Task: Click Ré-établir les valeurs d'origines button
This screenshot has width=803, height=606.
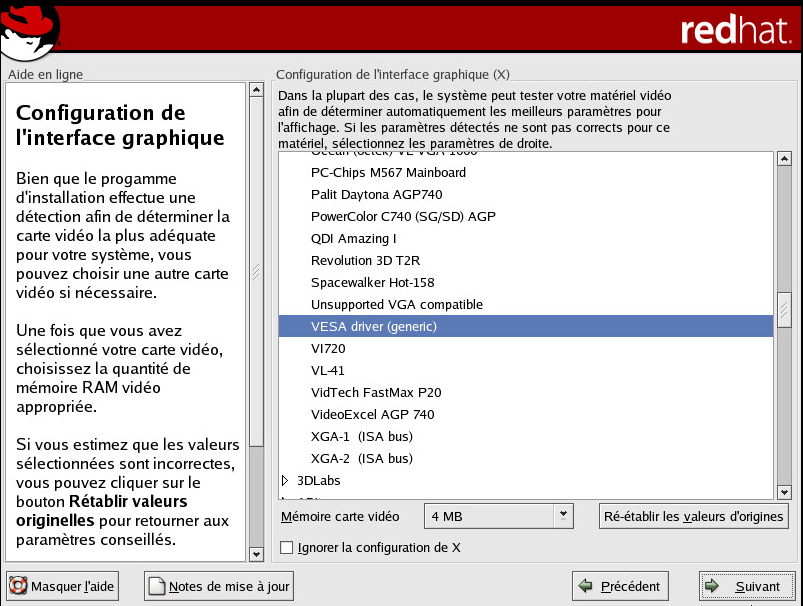Action: (693, 516)
